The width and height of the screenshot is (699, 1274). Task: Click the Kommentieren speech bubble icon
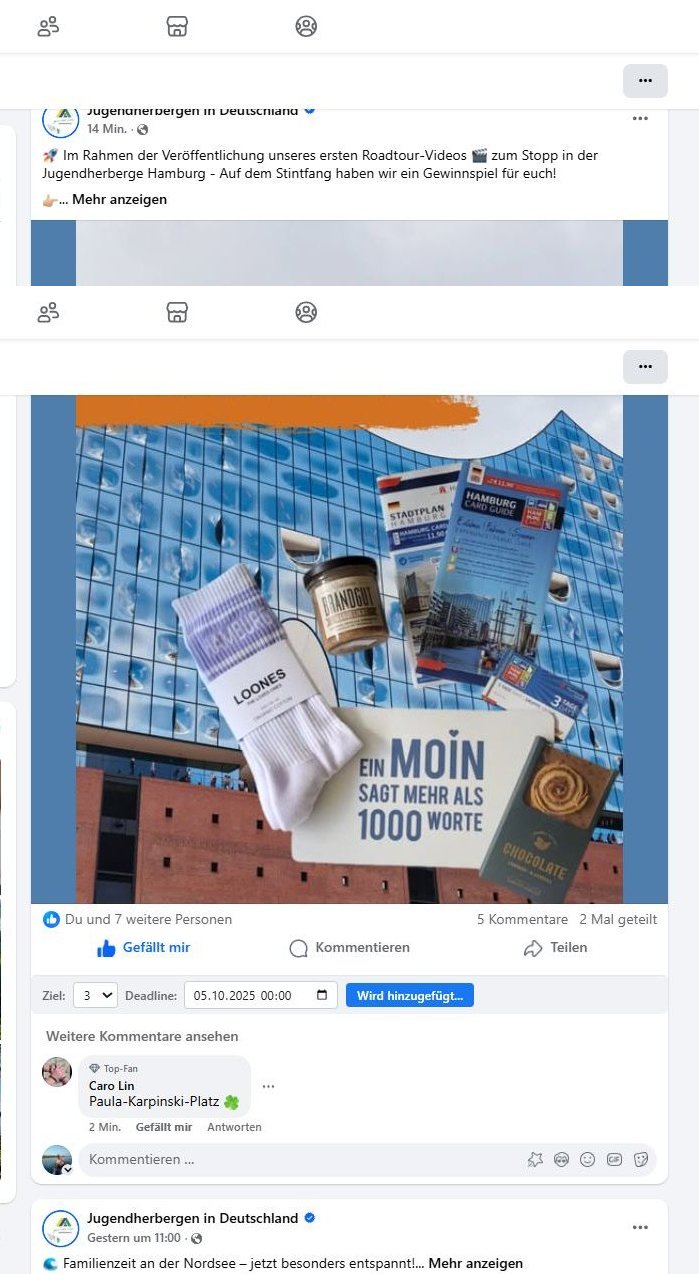298,948
